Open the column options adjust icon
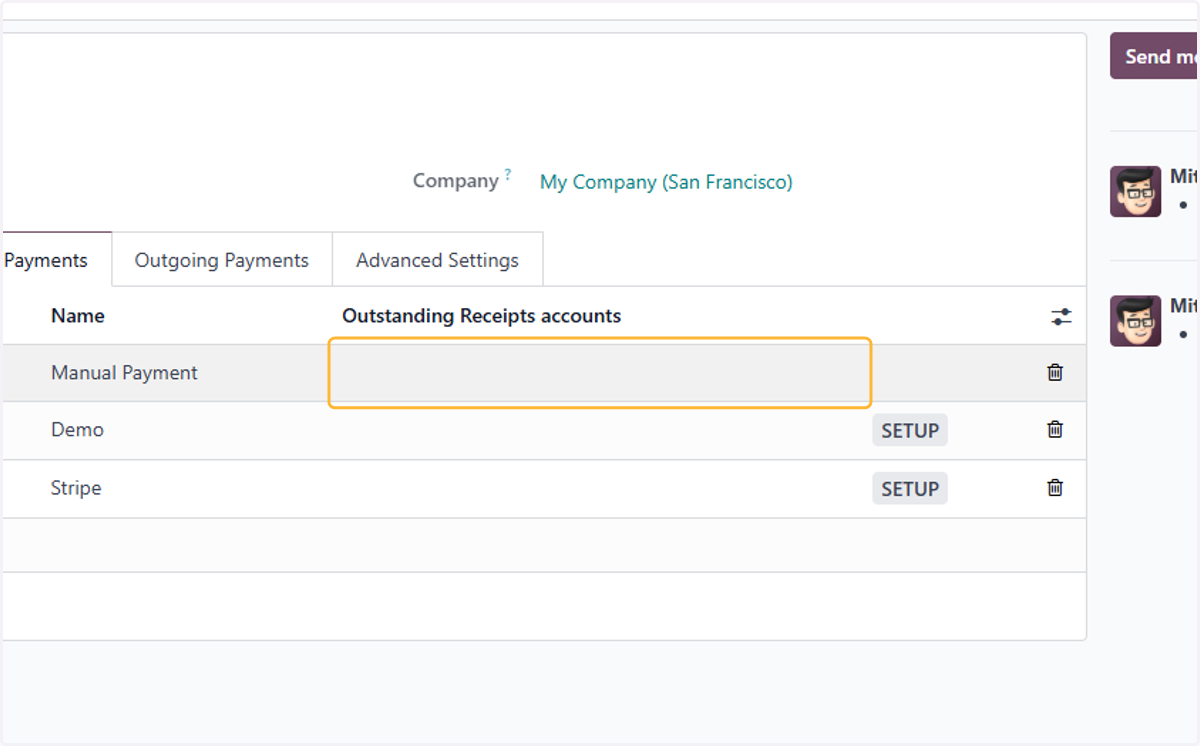The height and width of the screenshot is (746, 1200). [1061, 317]
